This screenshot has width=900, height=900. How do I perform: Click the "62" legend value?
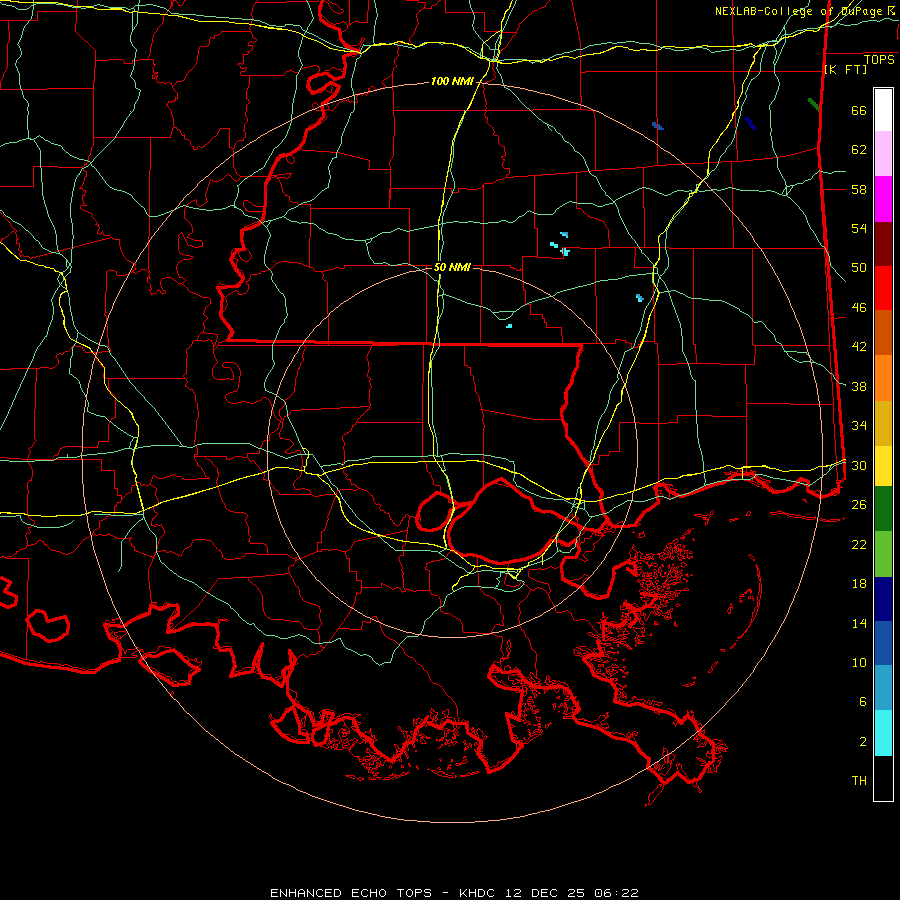859,150
